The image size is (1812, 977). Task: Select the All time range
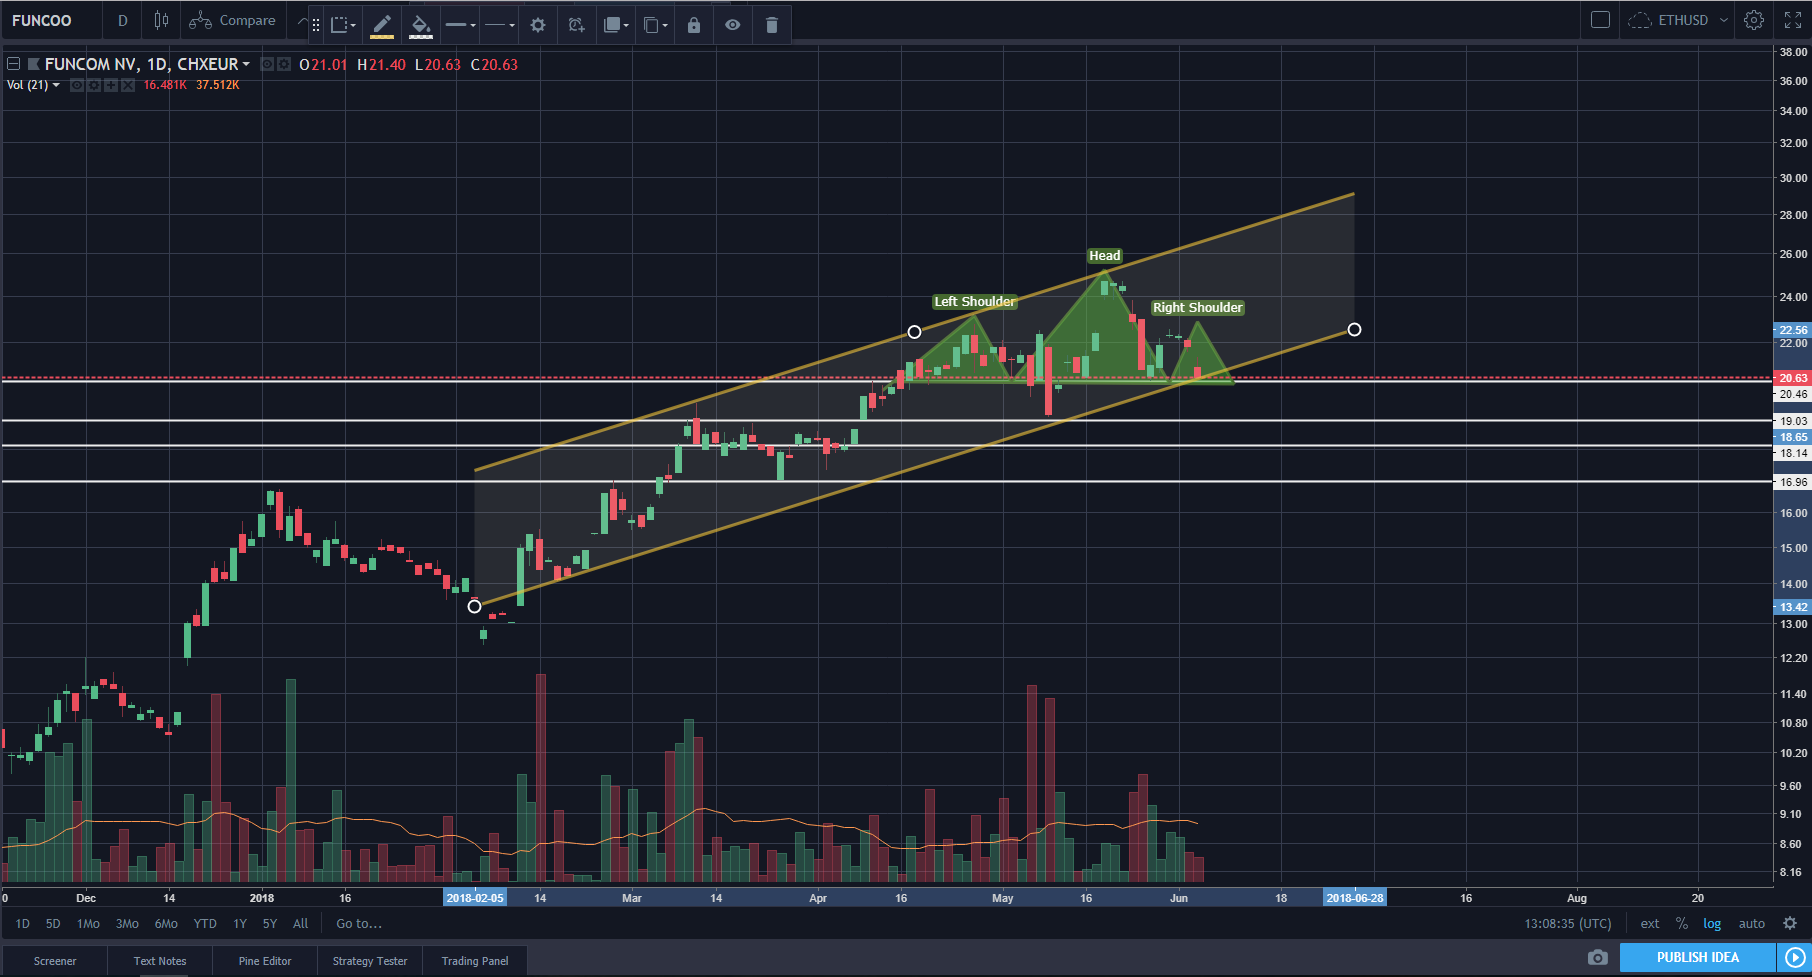(x=300, y=924)
